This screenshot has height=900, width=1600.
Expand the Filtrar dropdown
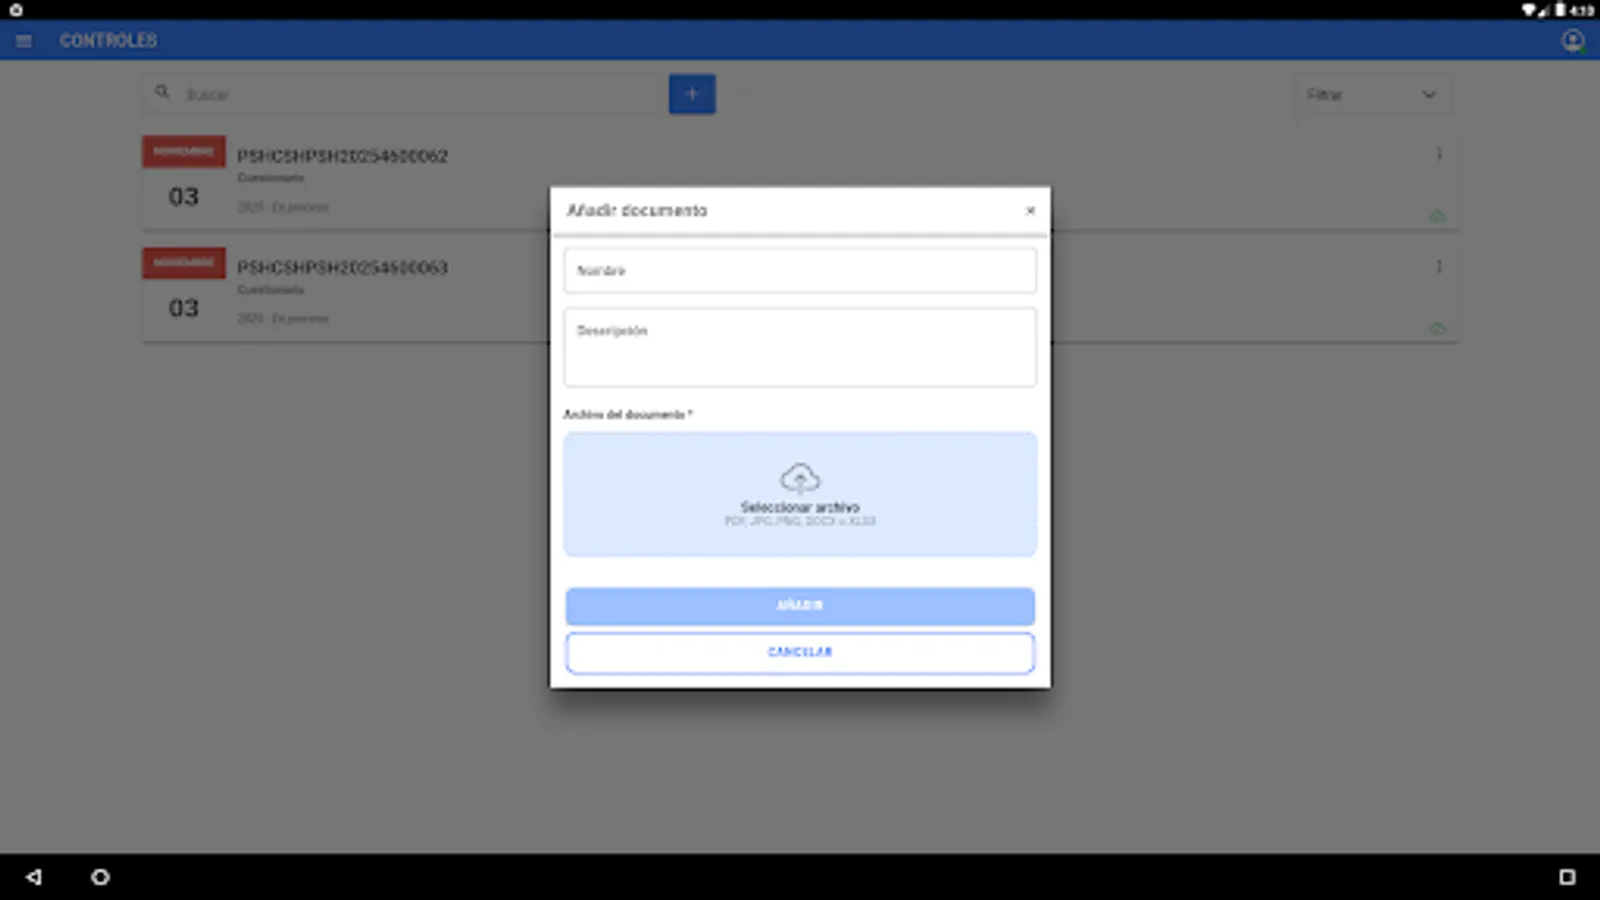pyautogui.click(x=1372, y=95)
